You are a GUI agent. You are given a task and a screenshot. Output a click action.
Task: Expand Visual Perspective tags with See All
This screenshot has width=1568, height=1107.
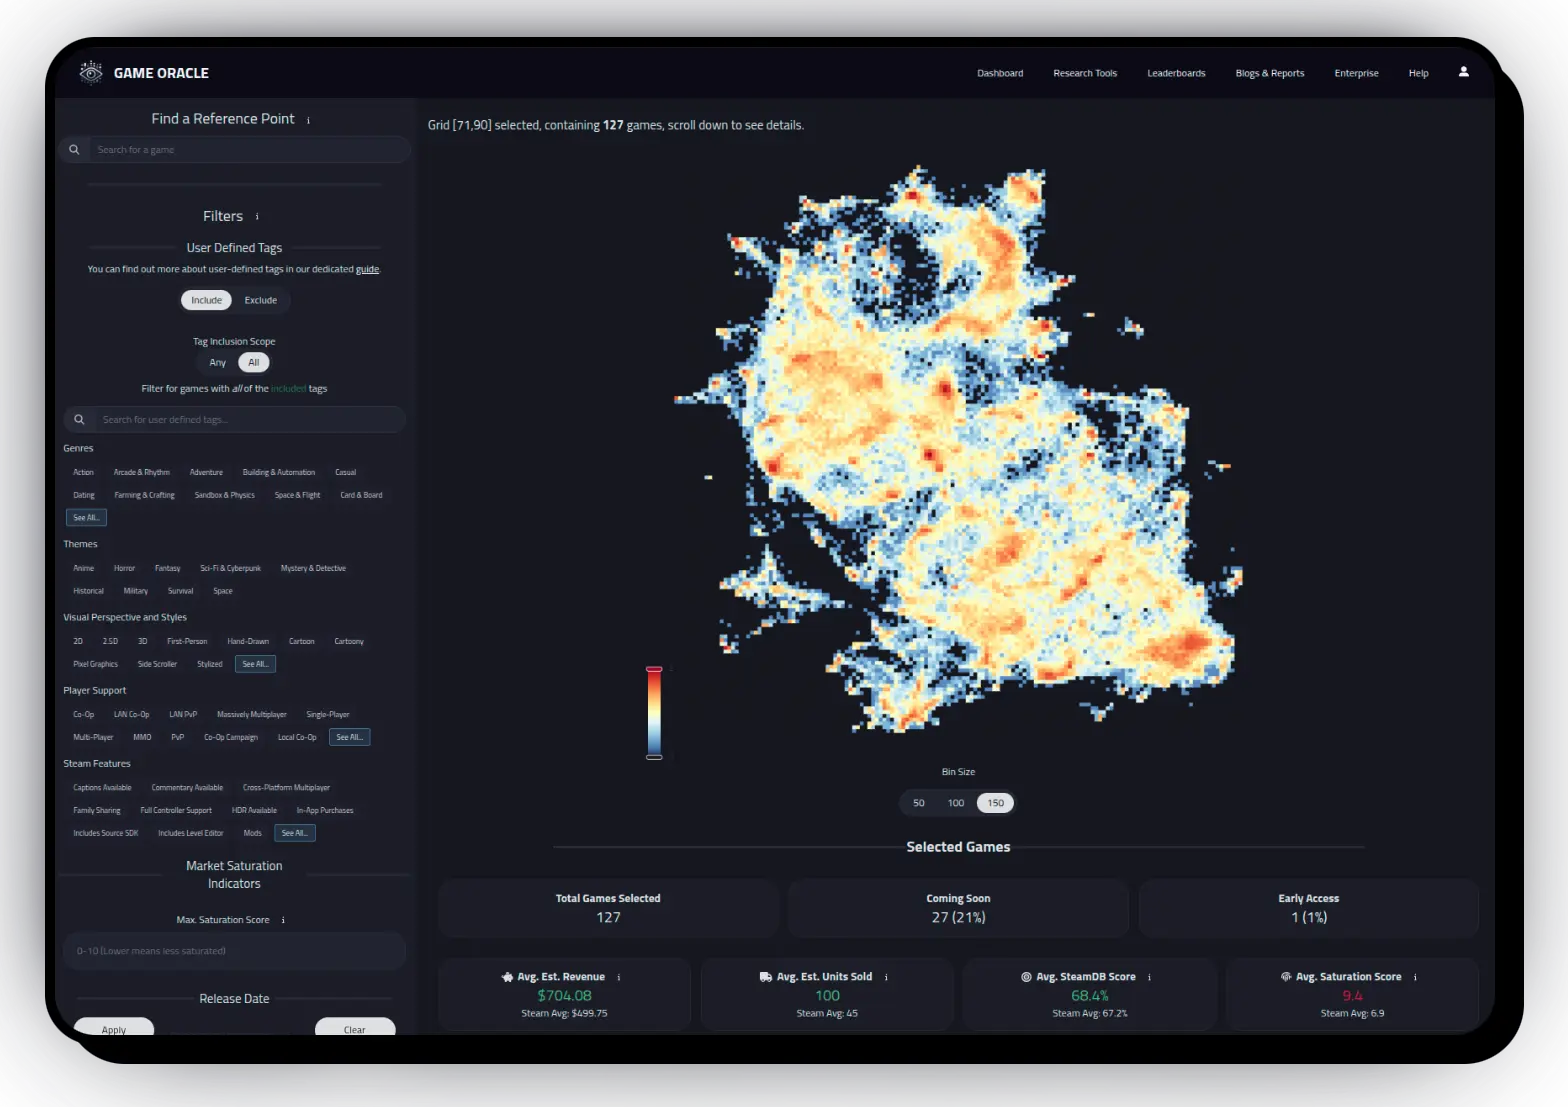pyautogui.click(x=255, y=664)
